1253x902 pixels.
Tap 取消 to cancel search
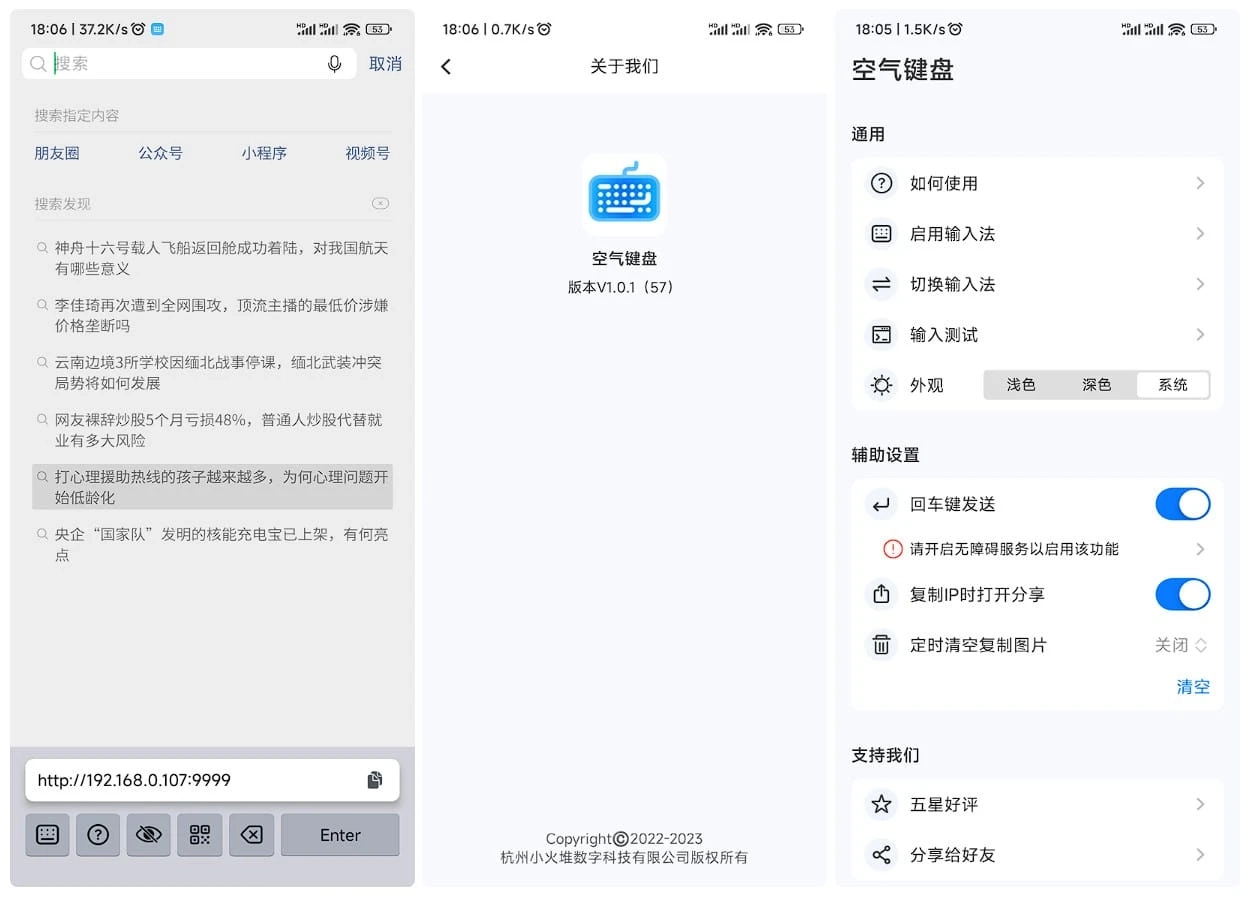pos(385,64)
